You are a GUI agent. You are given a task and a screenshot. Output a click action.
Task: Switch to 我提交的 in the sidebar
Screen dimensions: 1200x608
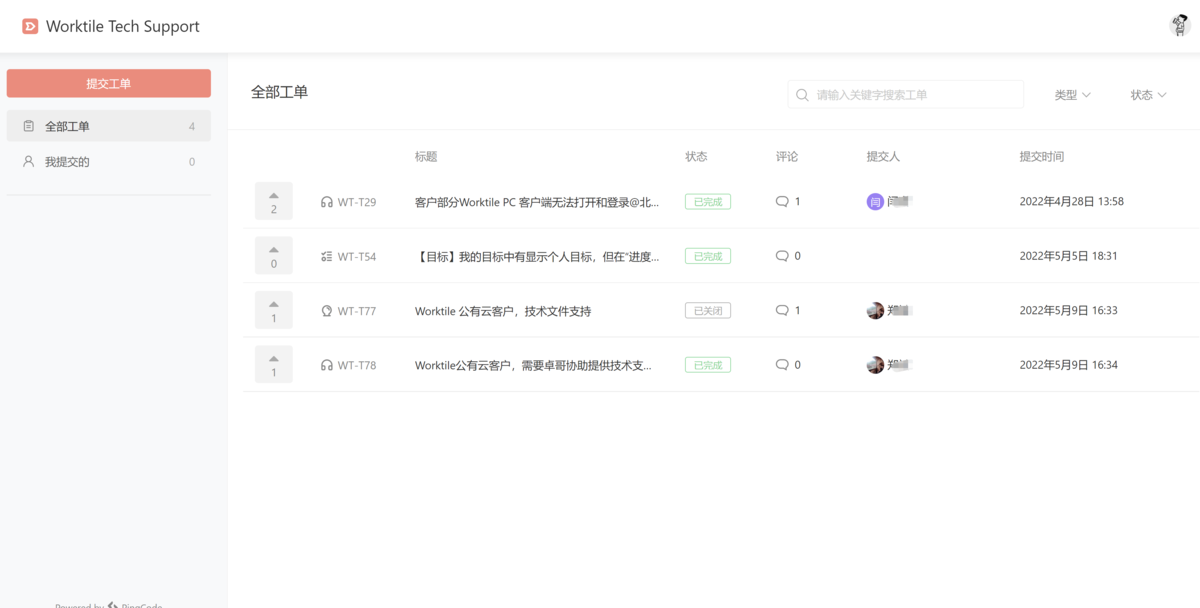108,162
